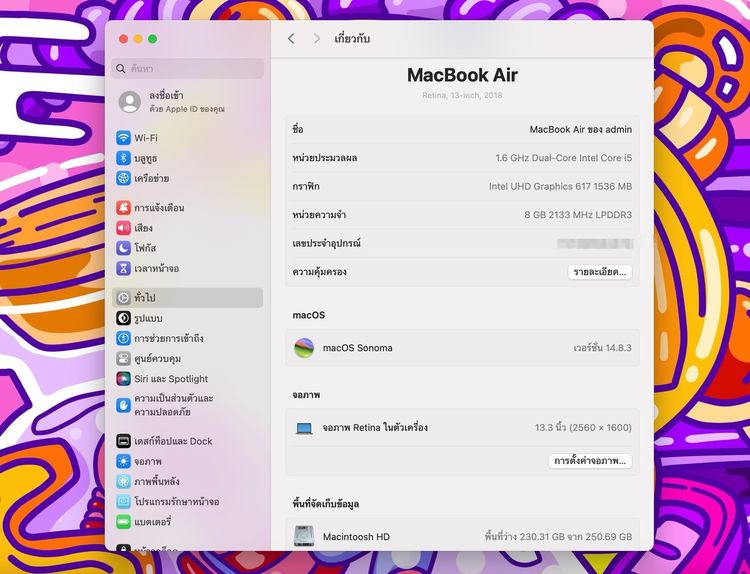Click the Apple ID avatar icon
This screenshot has width=750, height=574.
pos(130,102)
